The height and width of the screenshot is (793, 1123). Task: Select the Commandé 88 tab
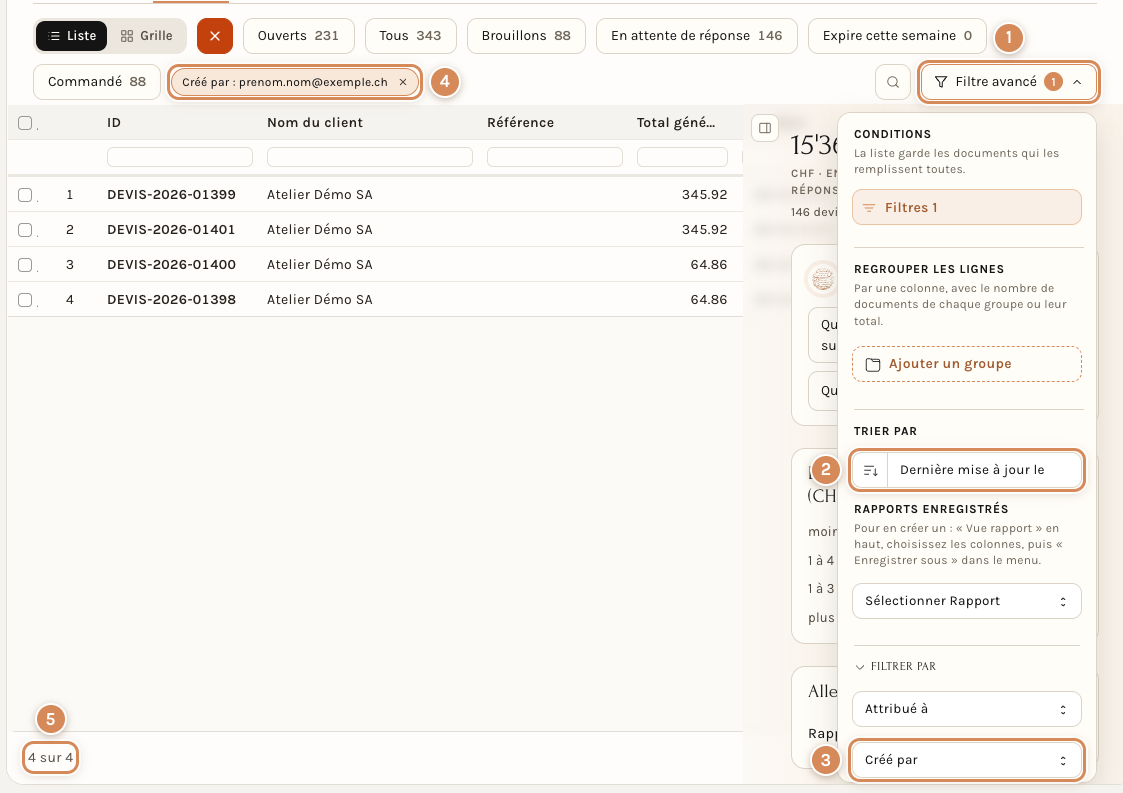97,82
